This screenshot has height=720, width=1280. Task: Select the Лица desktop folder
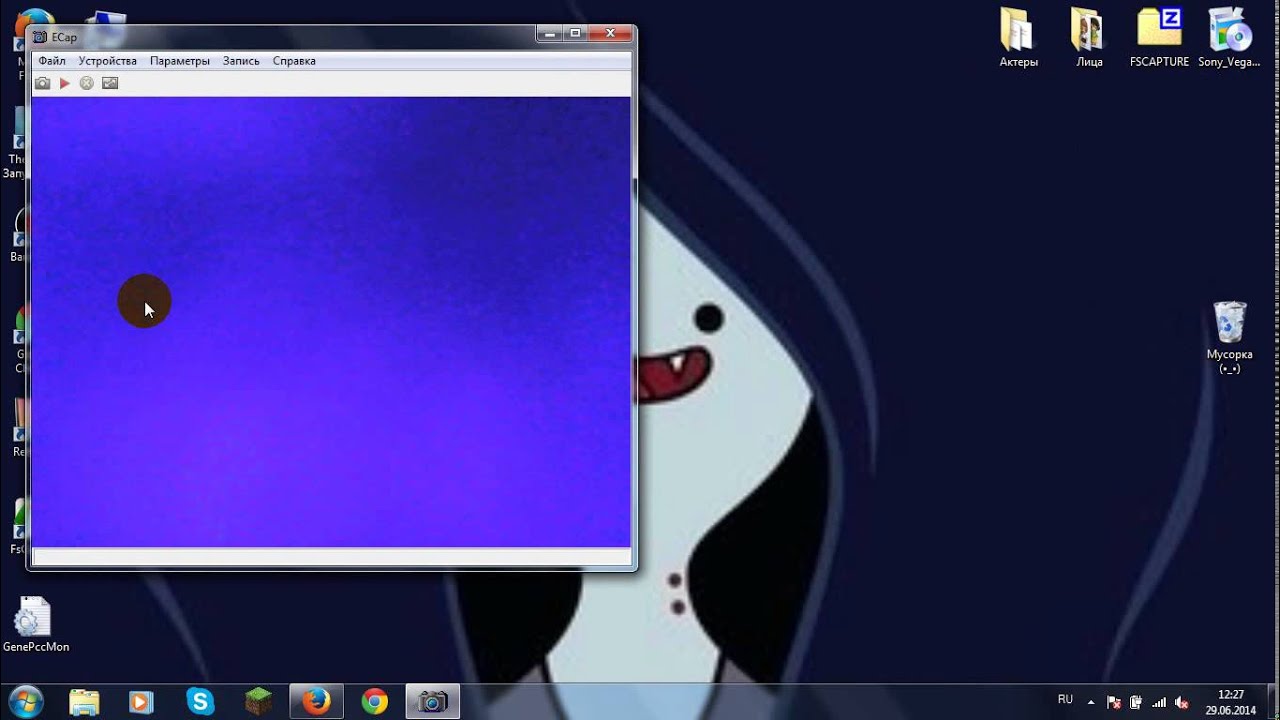[x=1089, y=38]
